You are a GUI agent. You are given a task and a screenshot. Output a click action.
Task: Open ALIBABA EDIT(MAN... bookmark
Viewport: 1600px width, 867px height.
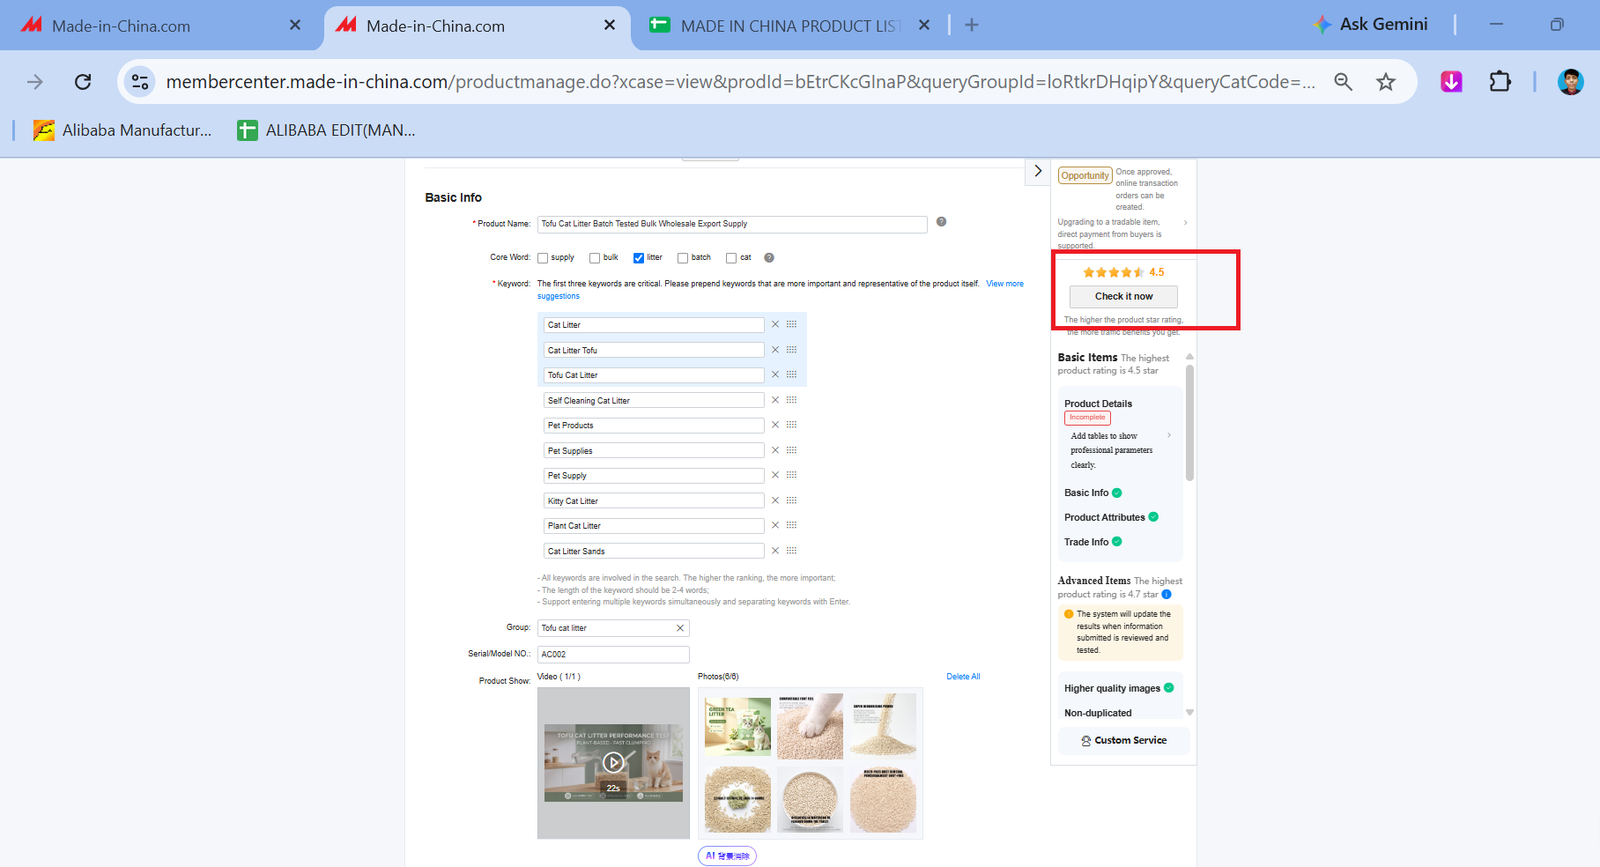(x=326, y=130)
